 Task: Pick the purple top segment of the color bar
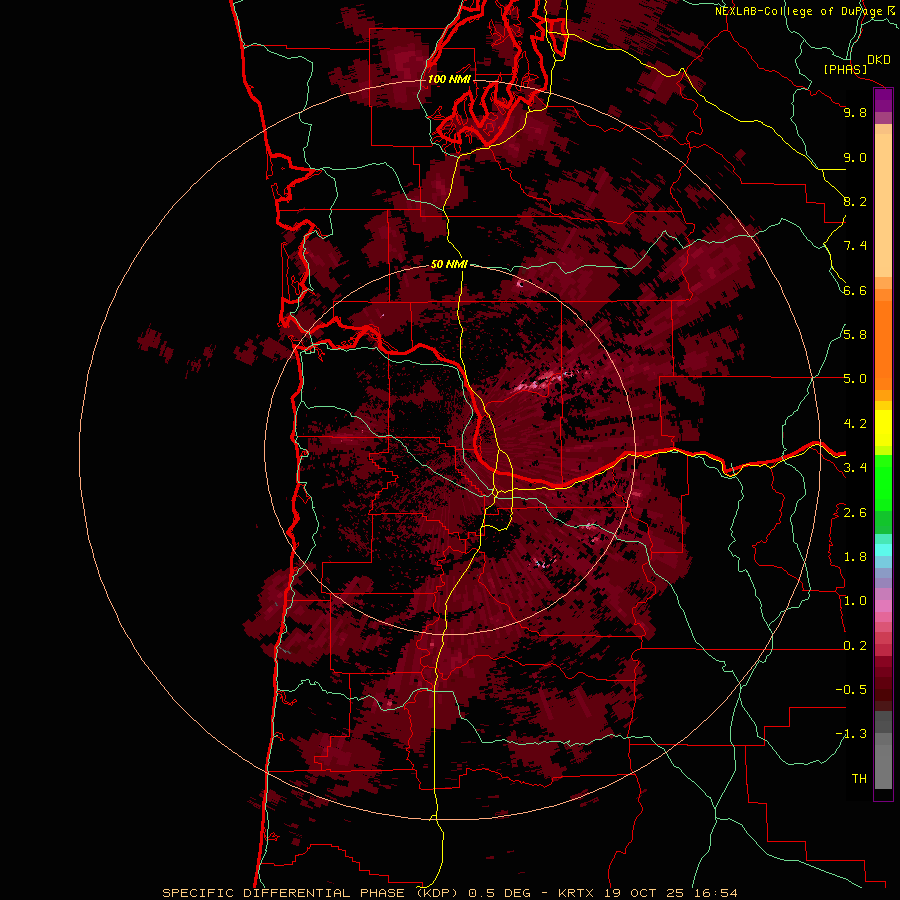pos(883,100)
